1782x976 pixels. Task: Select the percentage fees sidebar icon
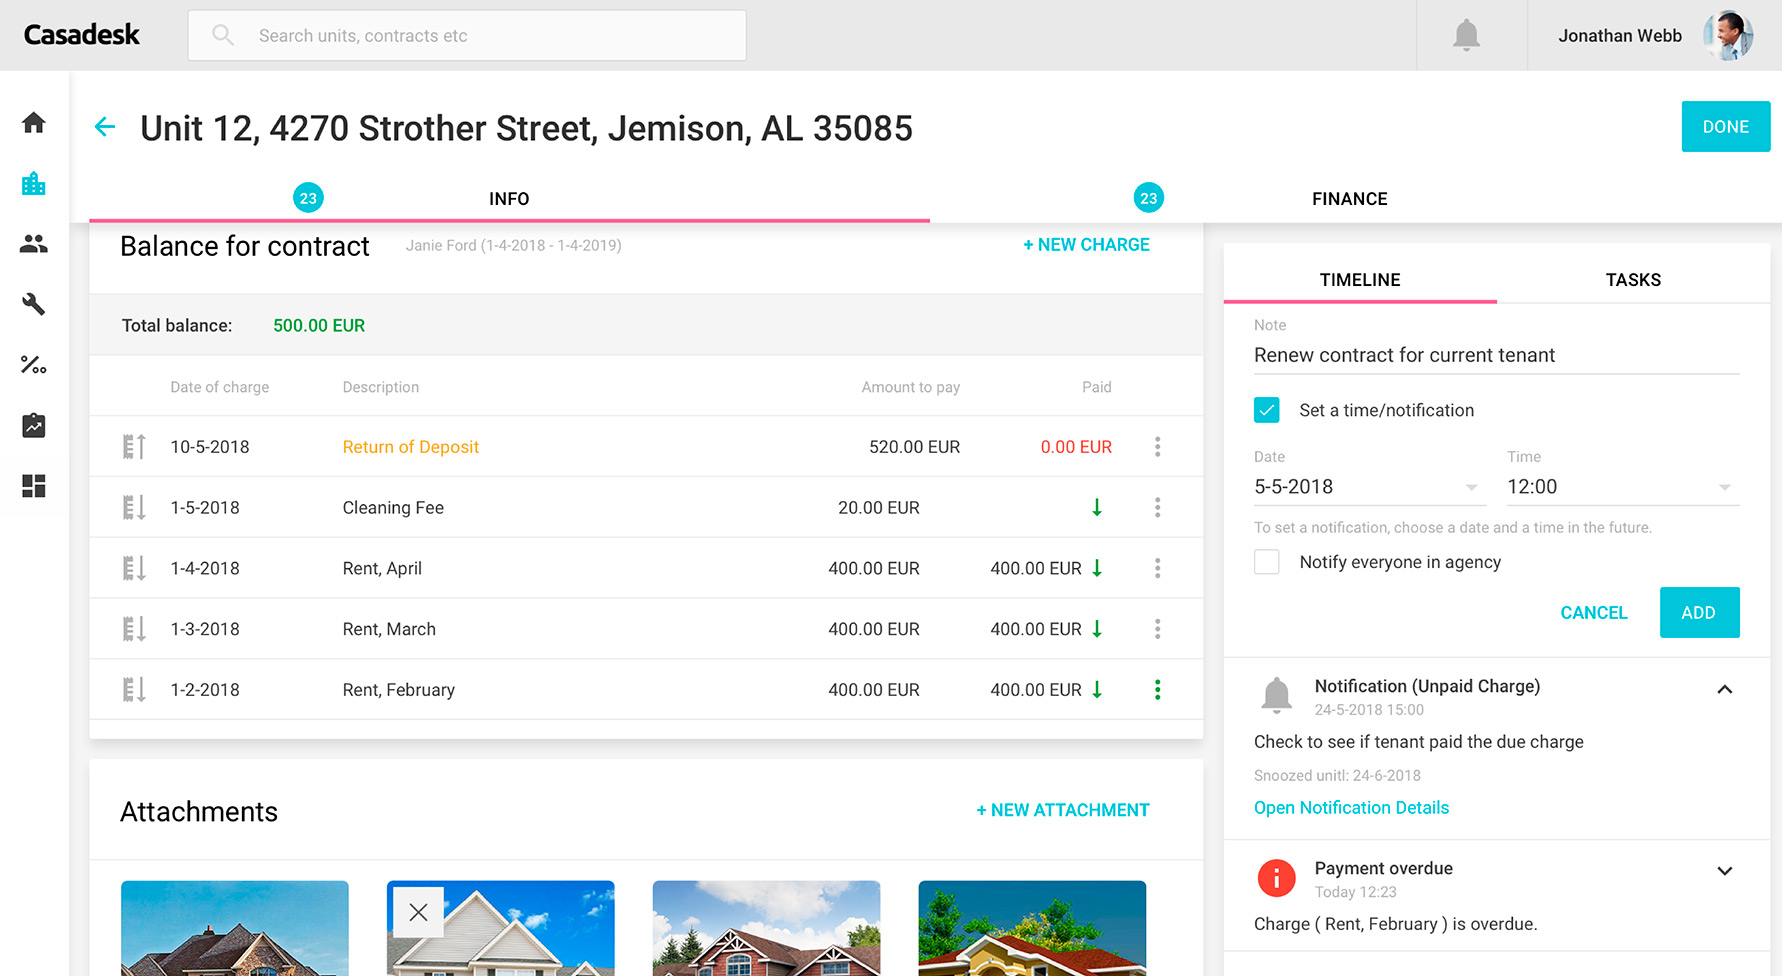[33, 365]
